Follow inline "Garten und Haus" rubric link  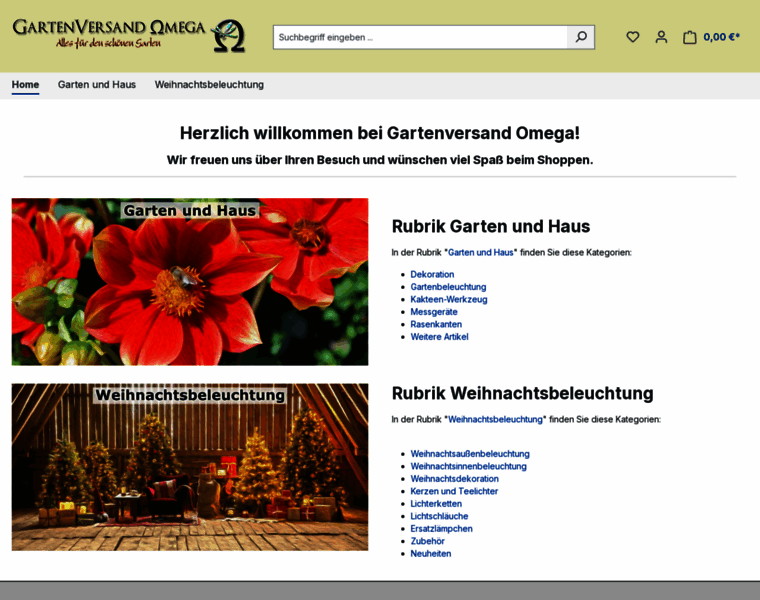(x=480, y=253)
